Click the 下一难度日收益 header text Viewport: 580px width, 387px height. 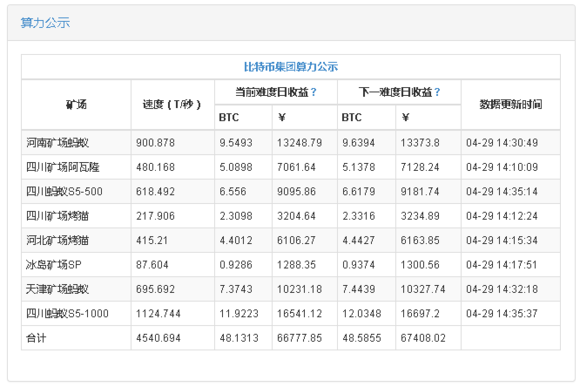[396, 92]
